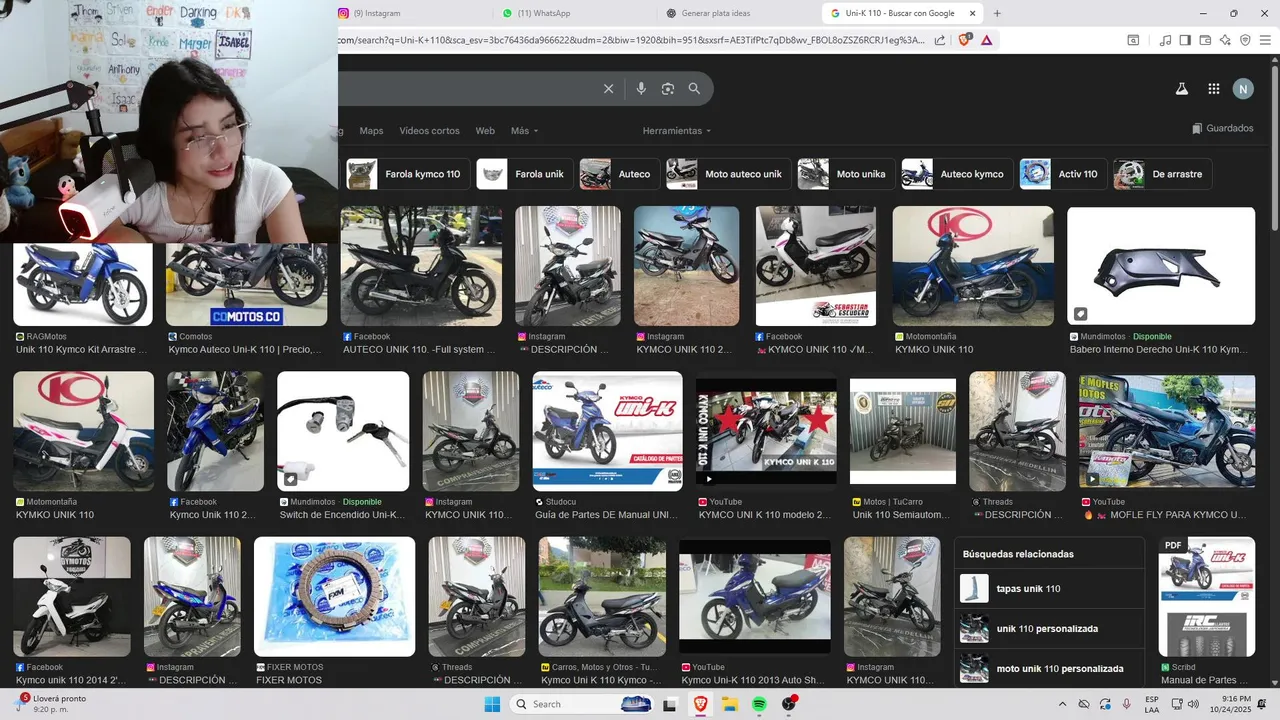Open the Windows Start menu
The width and height of the screenshot is (1280, 720).
point(492,704)
